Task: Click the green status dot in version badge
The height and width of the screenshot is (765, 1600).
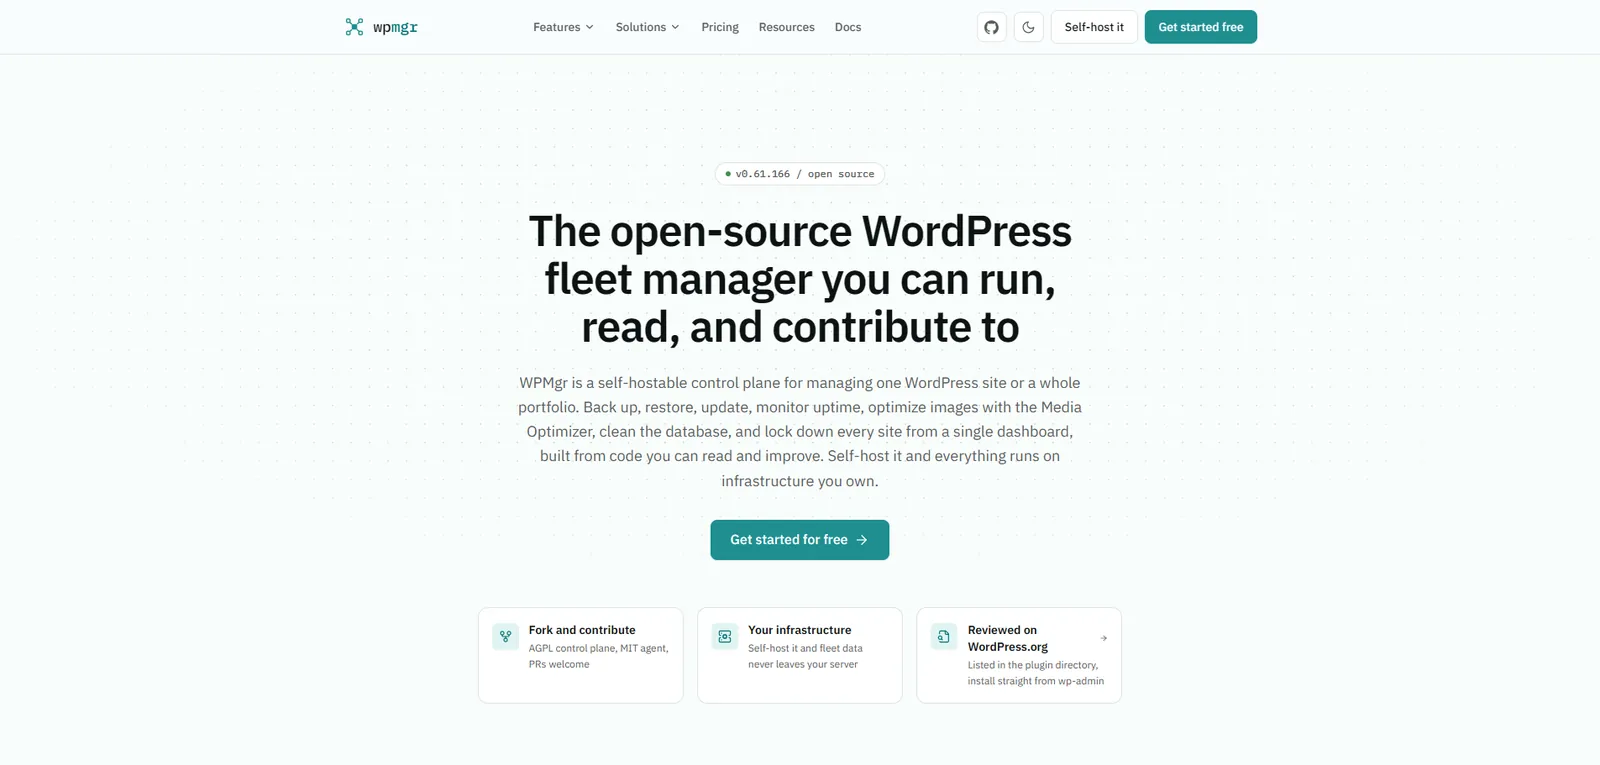Action: point(728,174)
